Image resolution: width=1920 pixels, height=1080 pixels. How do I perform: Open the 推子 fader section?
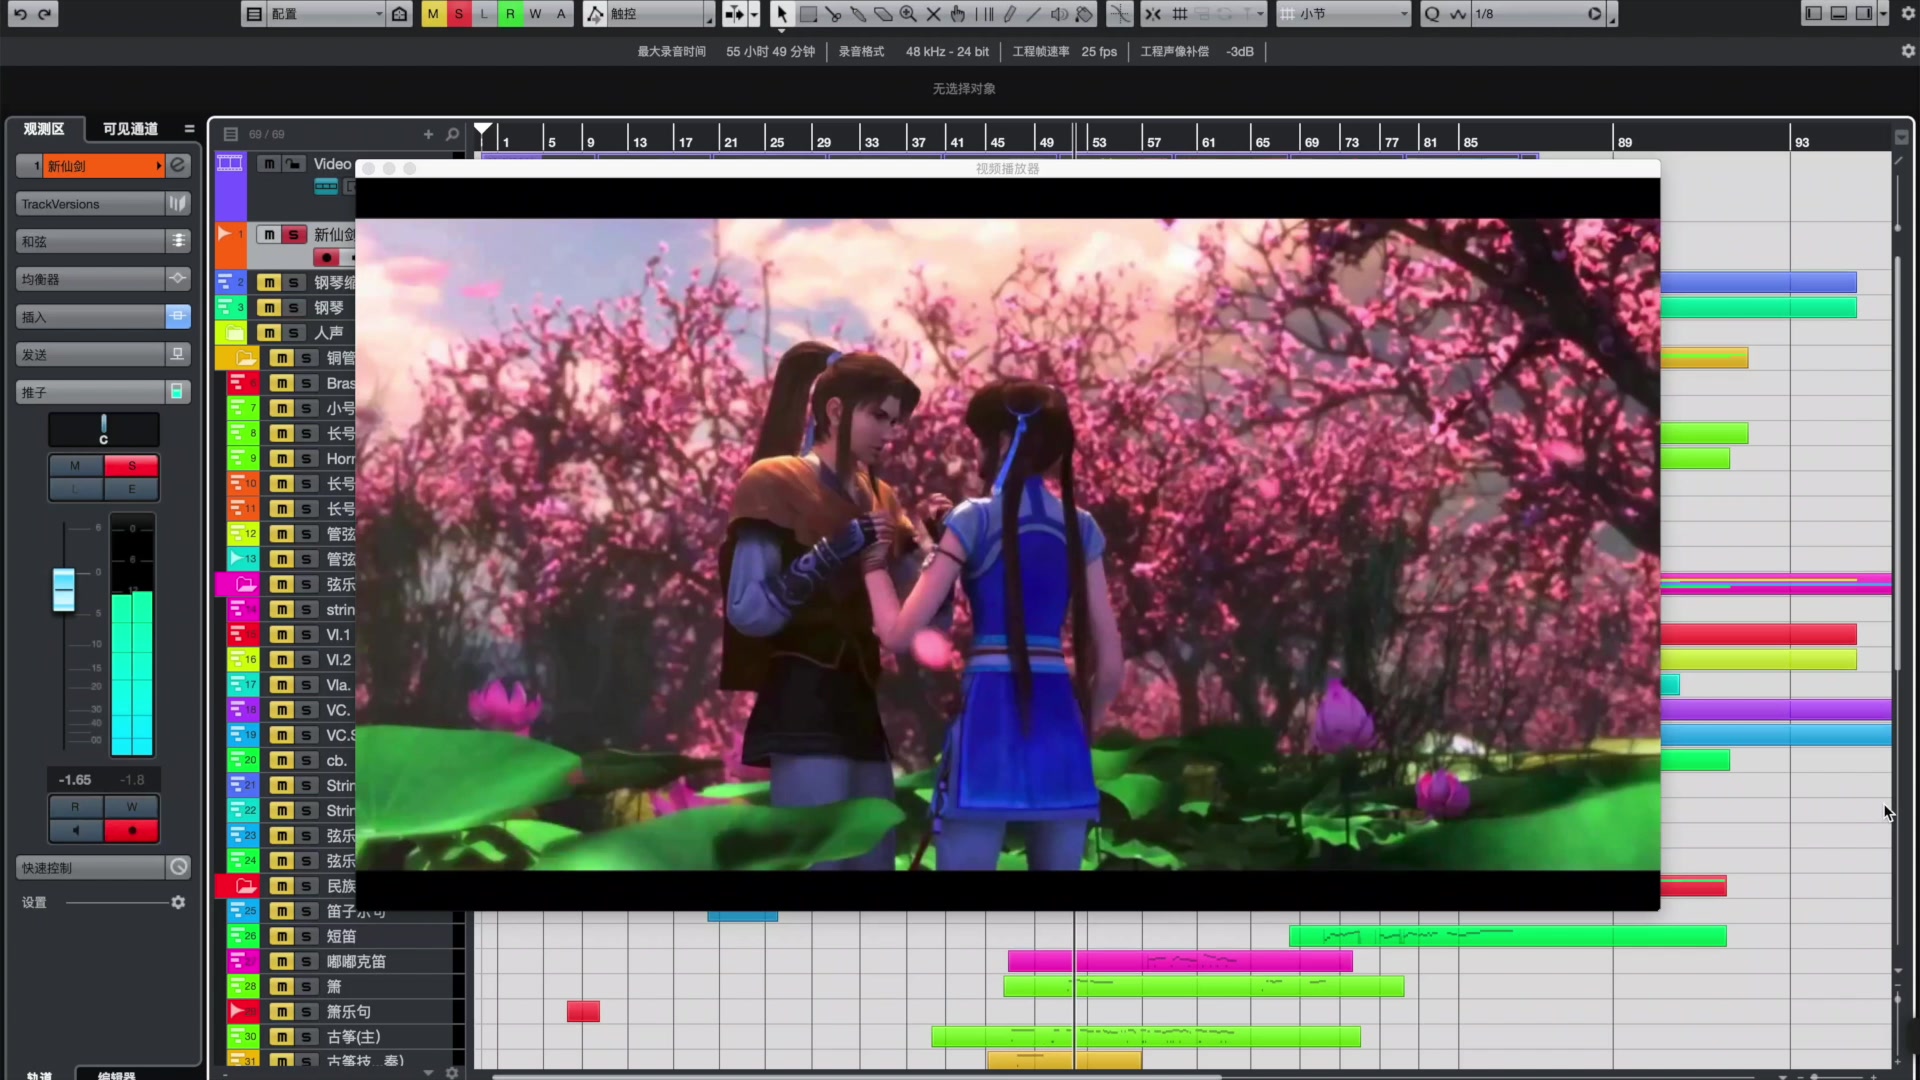point(102,392)
